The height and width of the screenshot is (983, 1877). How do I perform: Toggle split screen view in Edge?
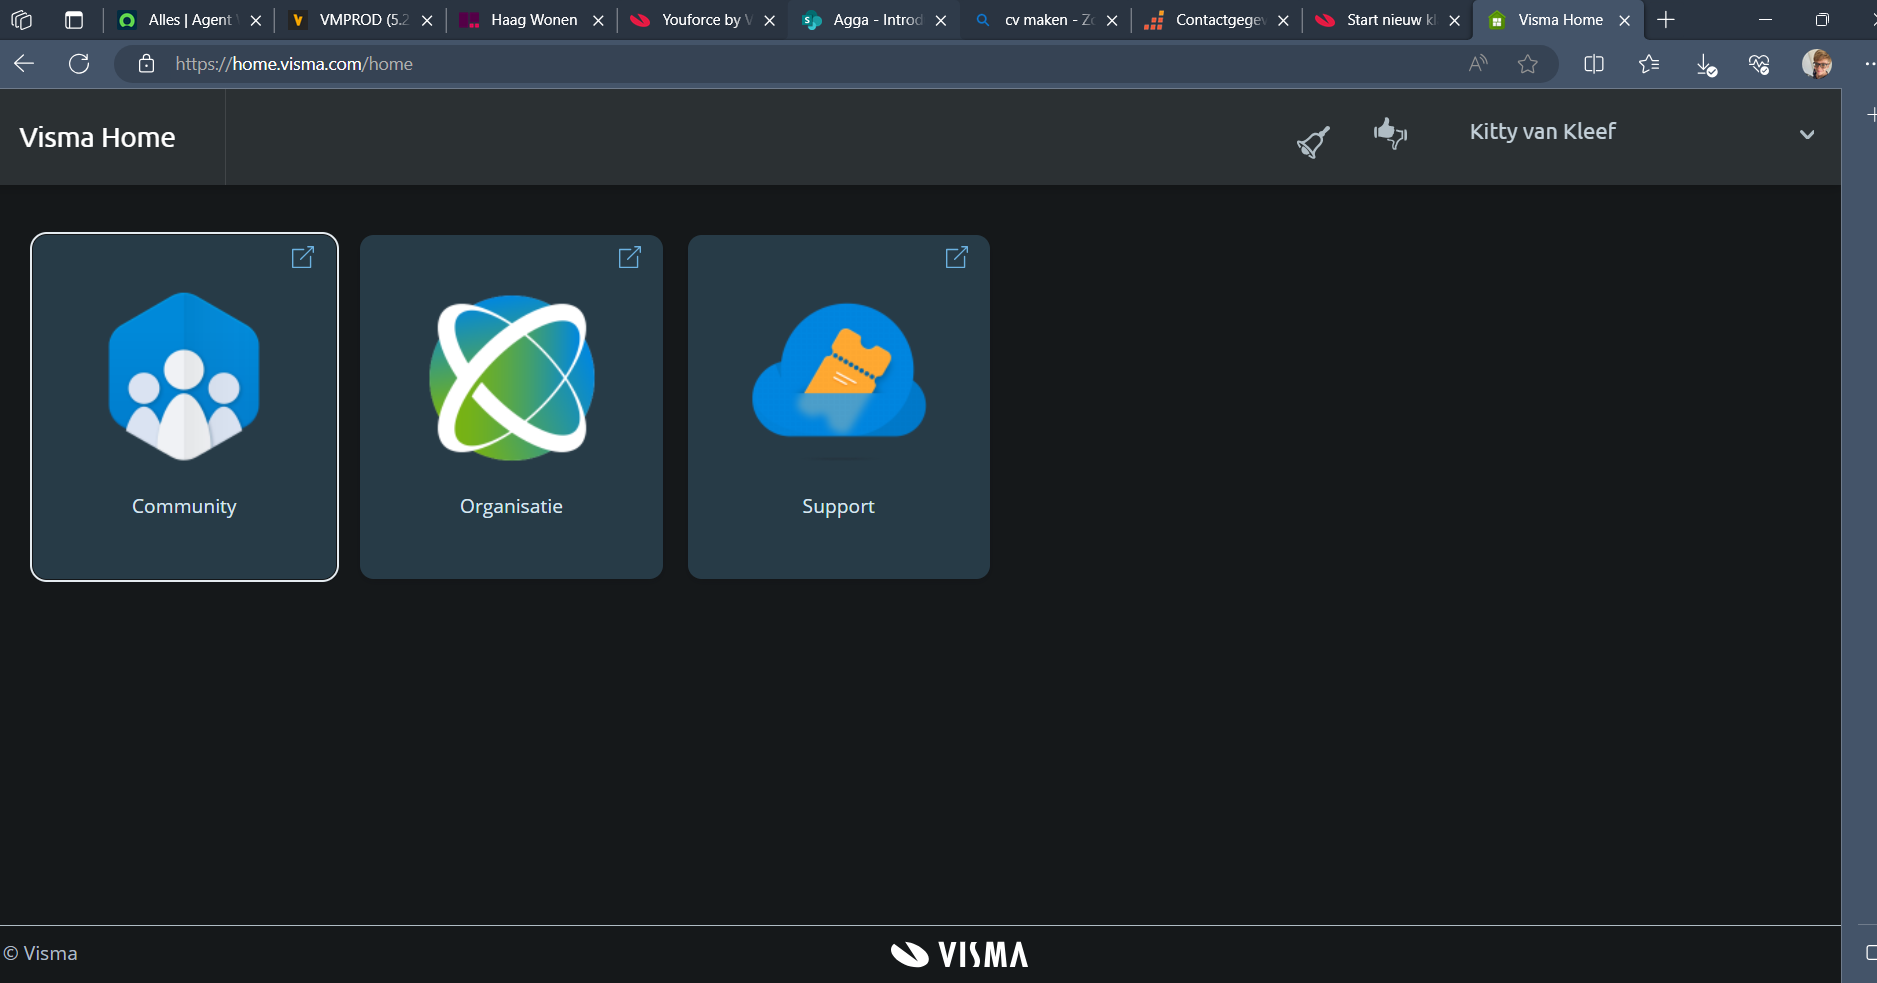coord(1593,64)
